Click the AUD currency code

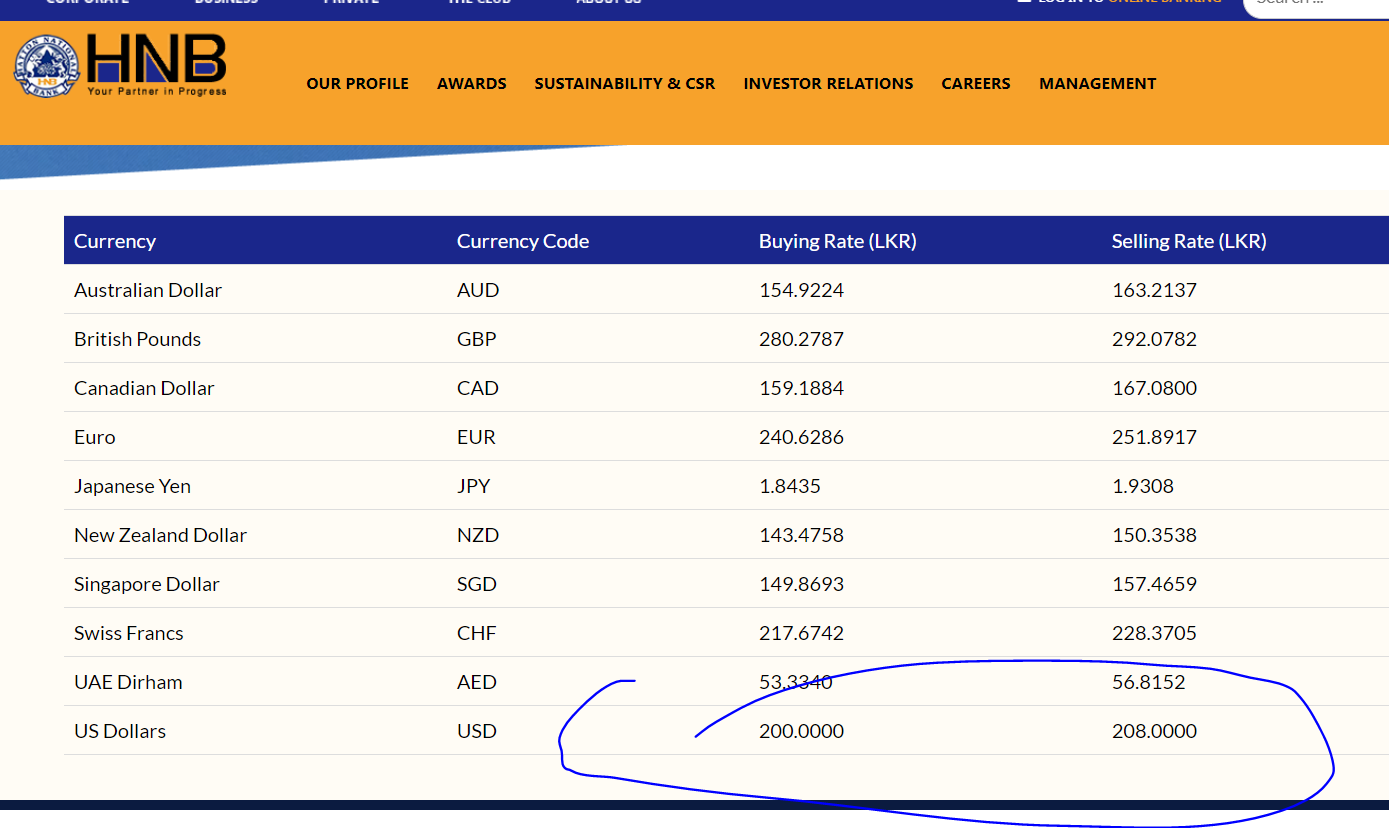pyautogui.click(x=478, y=290)
